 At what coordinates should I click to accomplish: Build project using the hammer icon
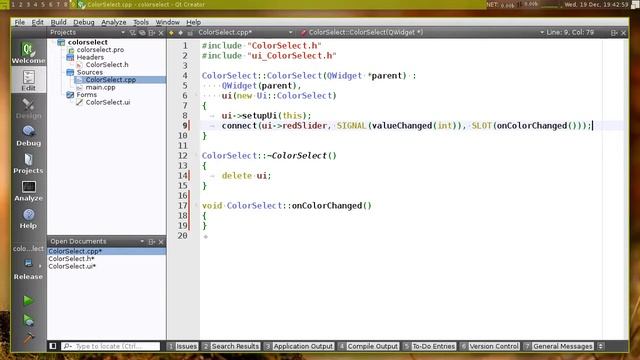point(28,338)
